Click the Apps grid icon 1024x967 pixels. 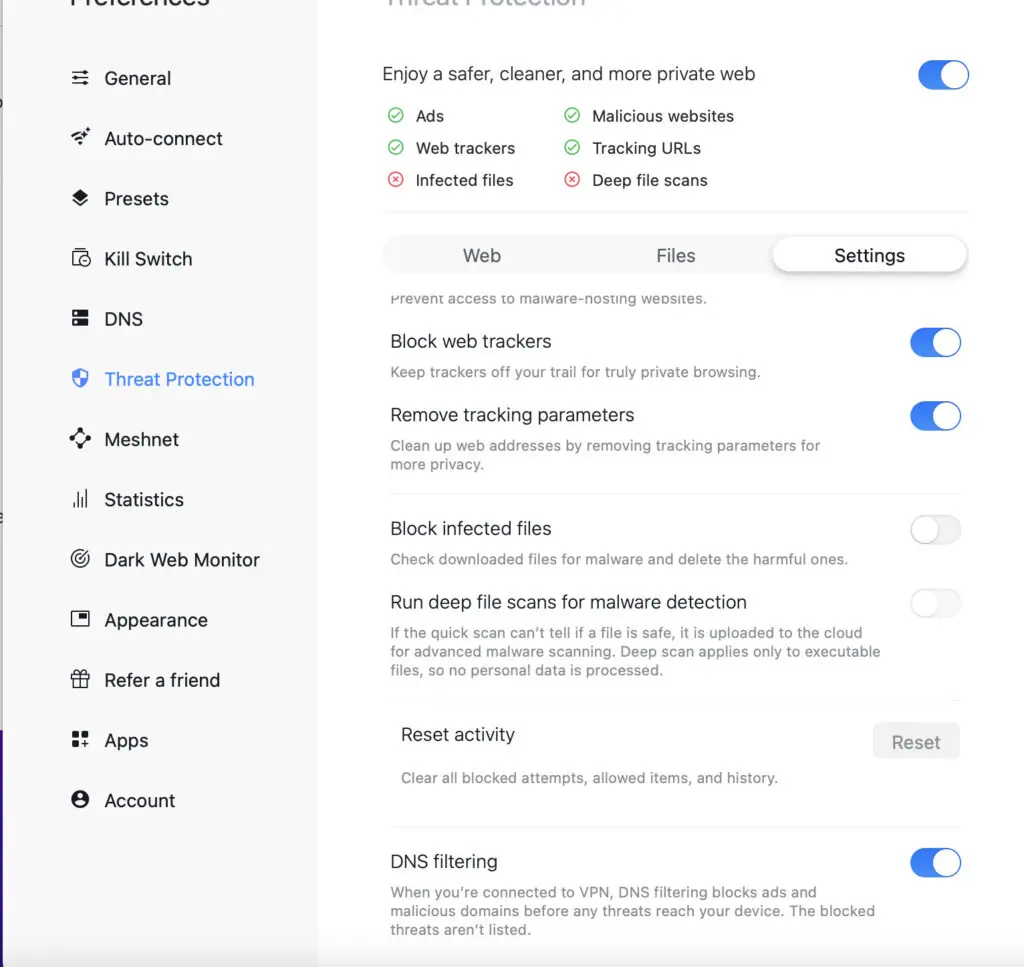80,739
